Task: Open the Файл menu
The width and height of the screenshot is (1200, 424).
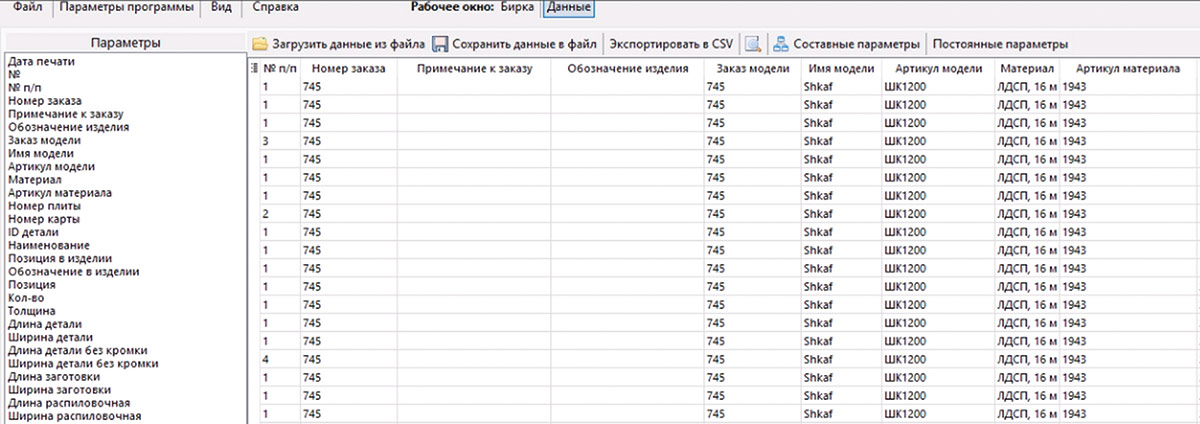Action: [27, 8]
